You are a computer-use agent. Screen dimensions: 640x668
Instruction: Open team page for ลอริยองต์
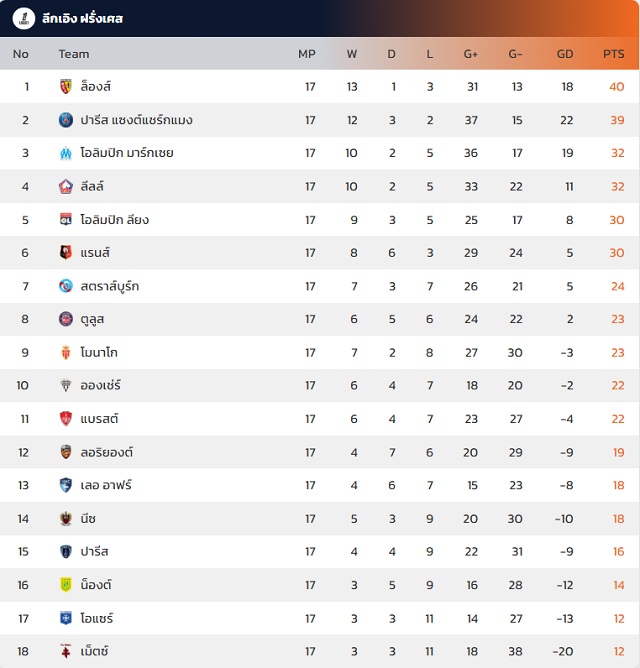pyautogui.click(x=107, y=452)
